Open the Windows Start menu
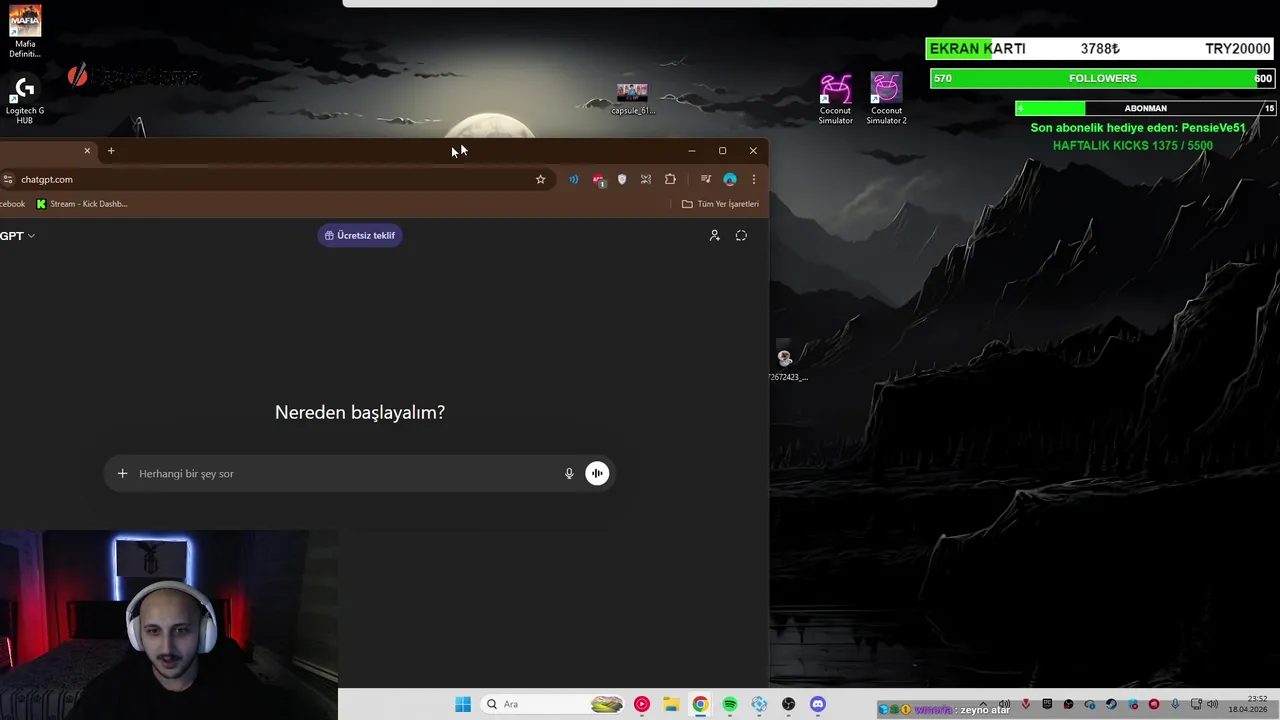Screen dimensions: 1280x720 pyautogui.click(x=463, y=705)
